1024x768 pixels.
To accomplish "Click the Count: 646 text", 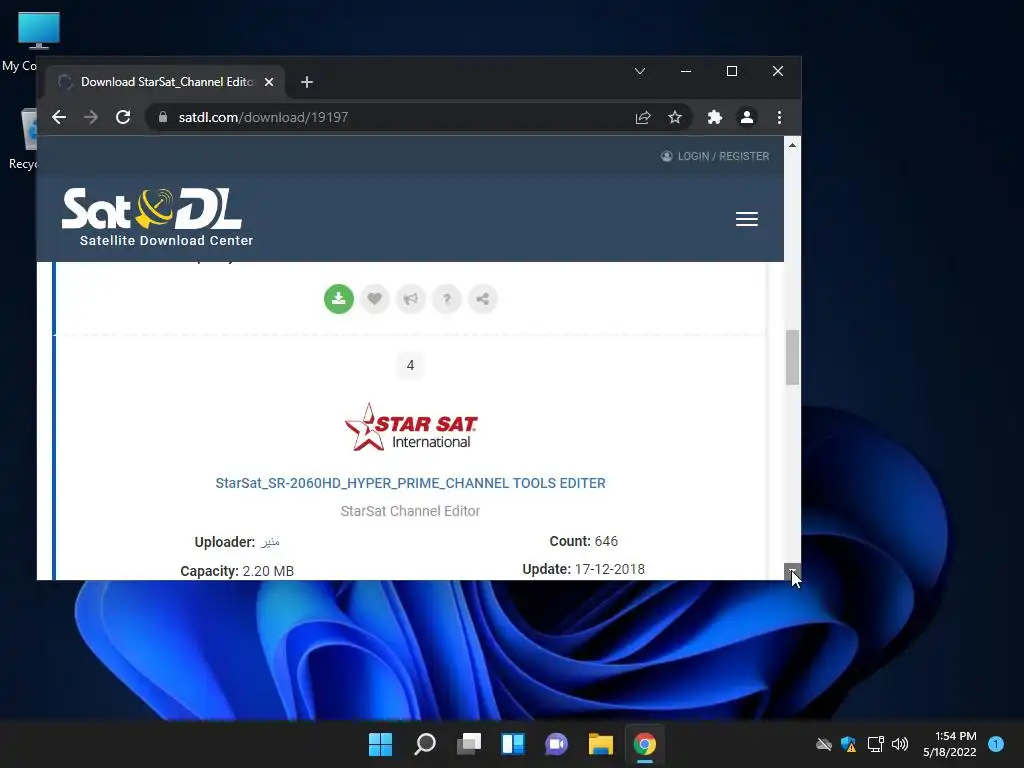I will (583, 541).
